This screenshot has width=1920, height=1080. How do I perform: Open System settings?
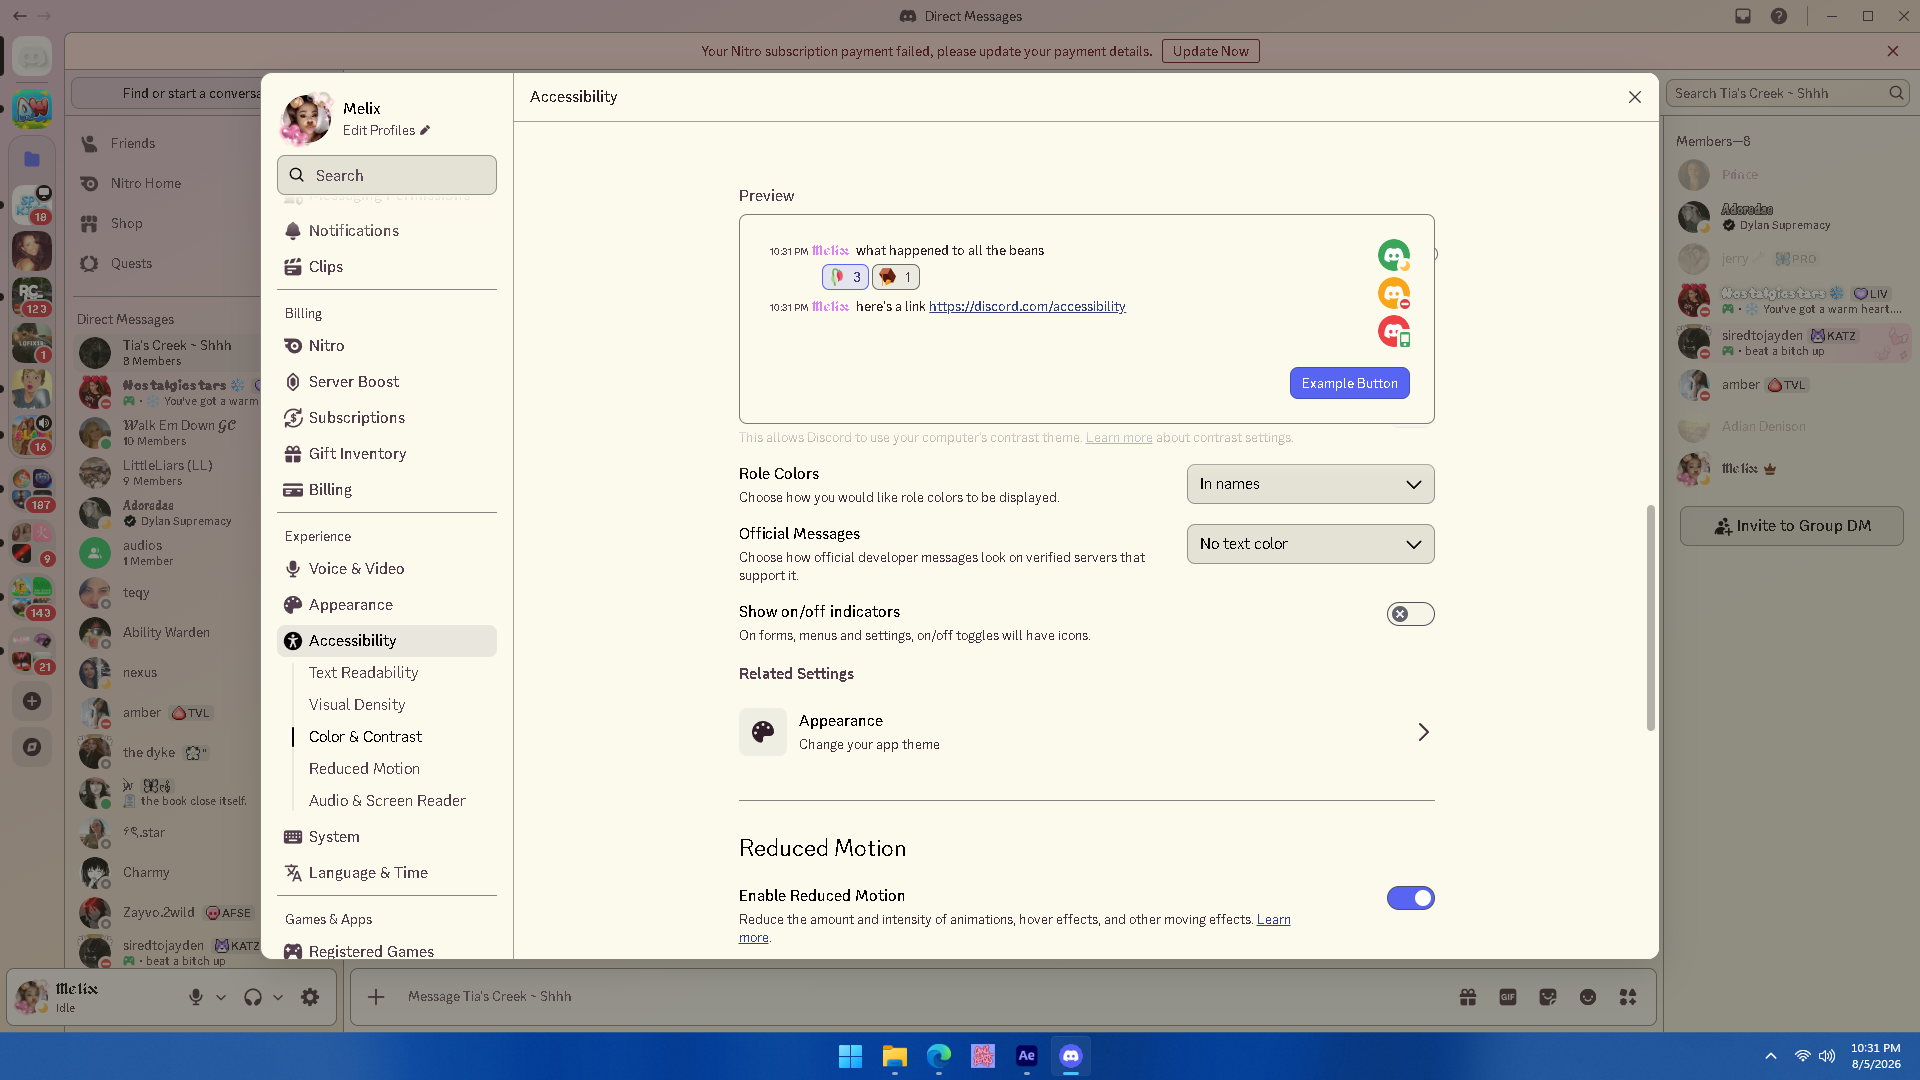click(x=386, y=837)
